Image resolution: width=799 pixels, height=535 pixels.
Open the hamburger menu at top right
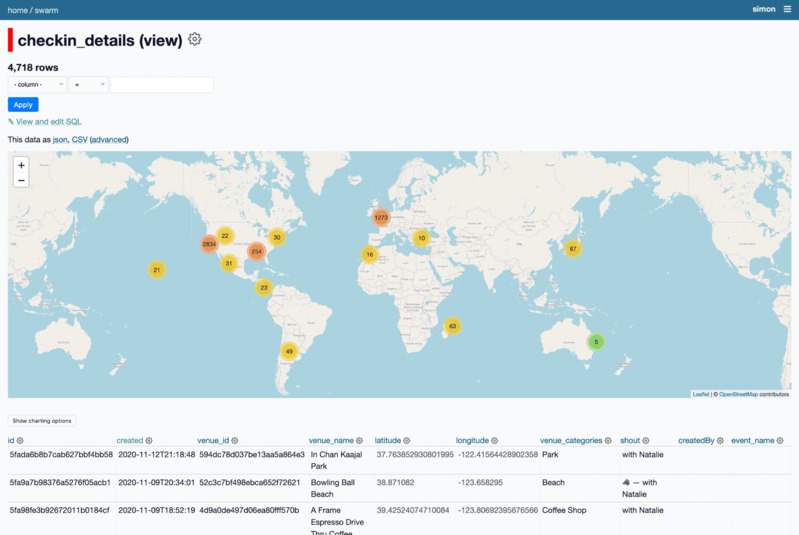click(787, 8)
